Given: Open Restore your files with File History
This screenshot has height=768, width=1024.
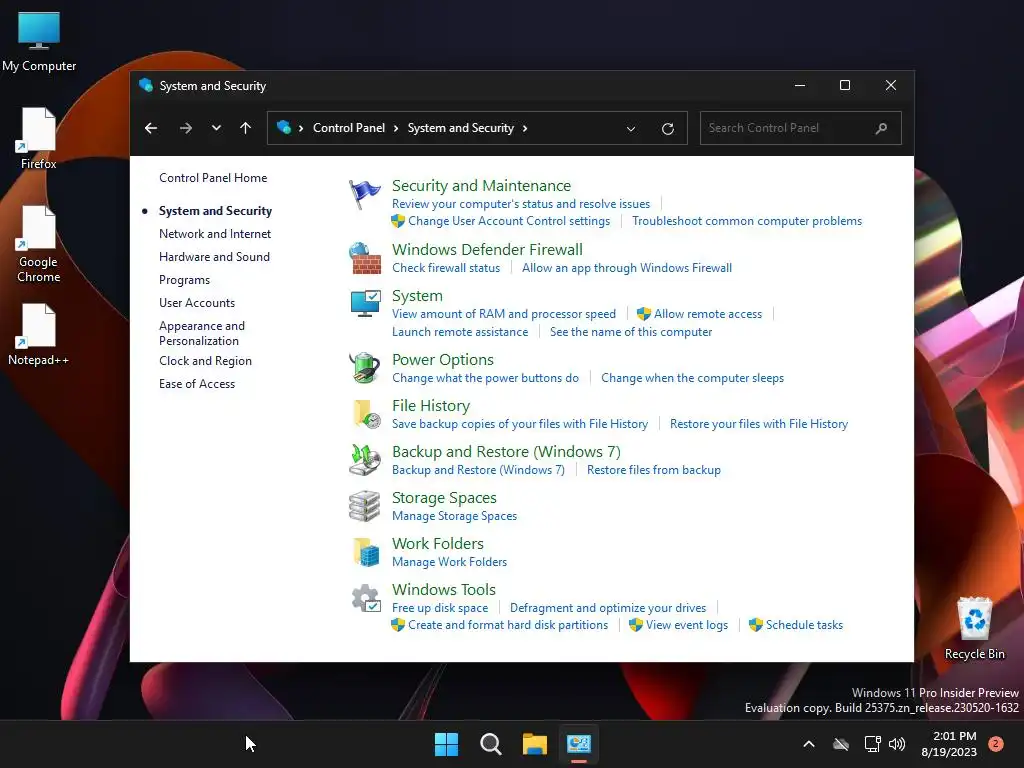Looking at the screenshot, I should (758, 424).
